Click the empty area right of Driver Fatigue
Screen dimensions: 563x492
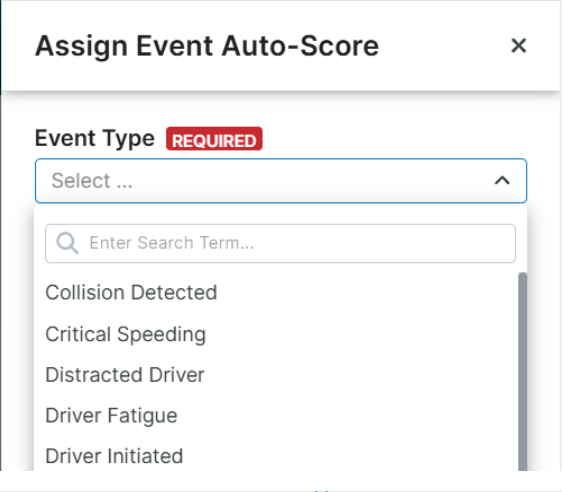pos(346,416)
